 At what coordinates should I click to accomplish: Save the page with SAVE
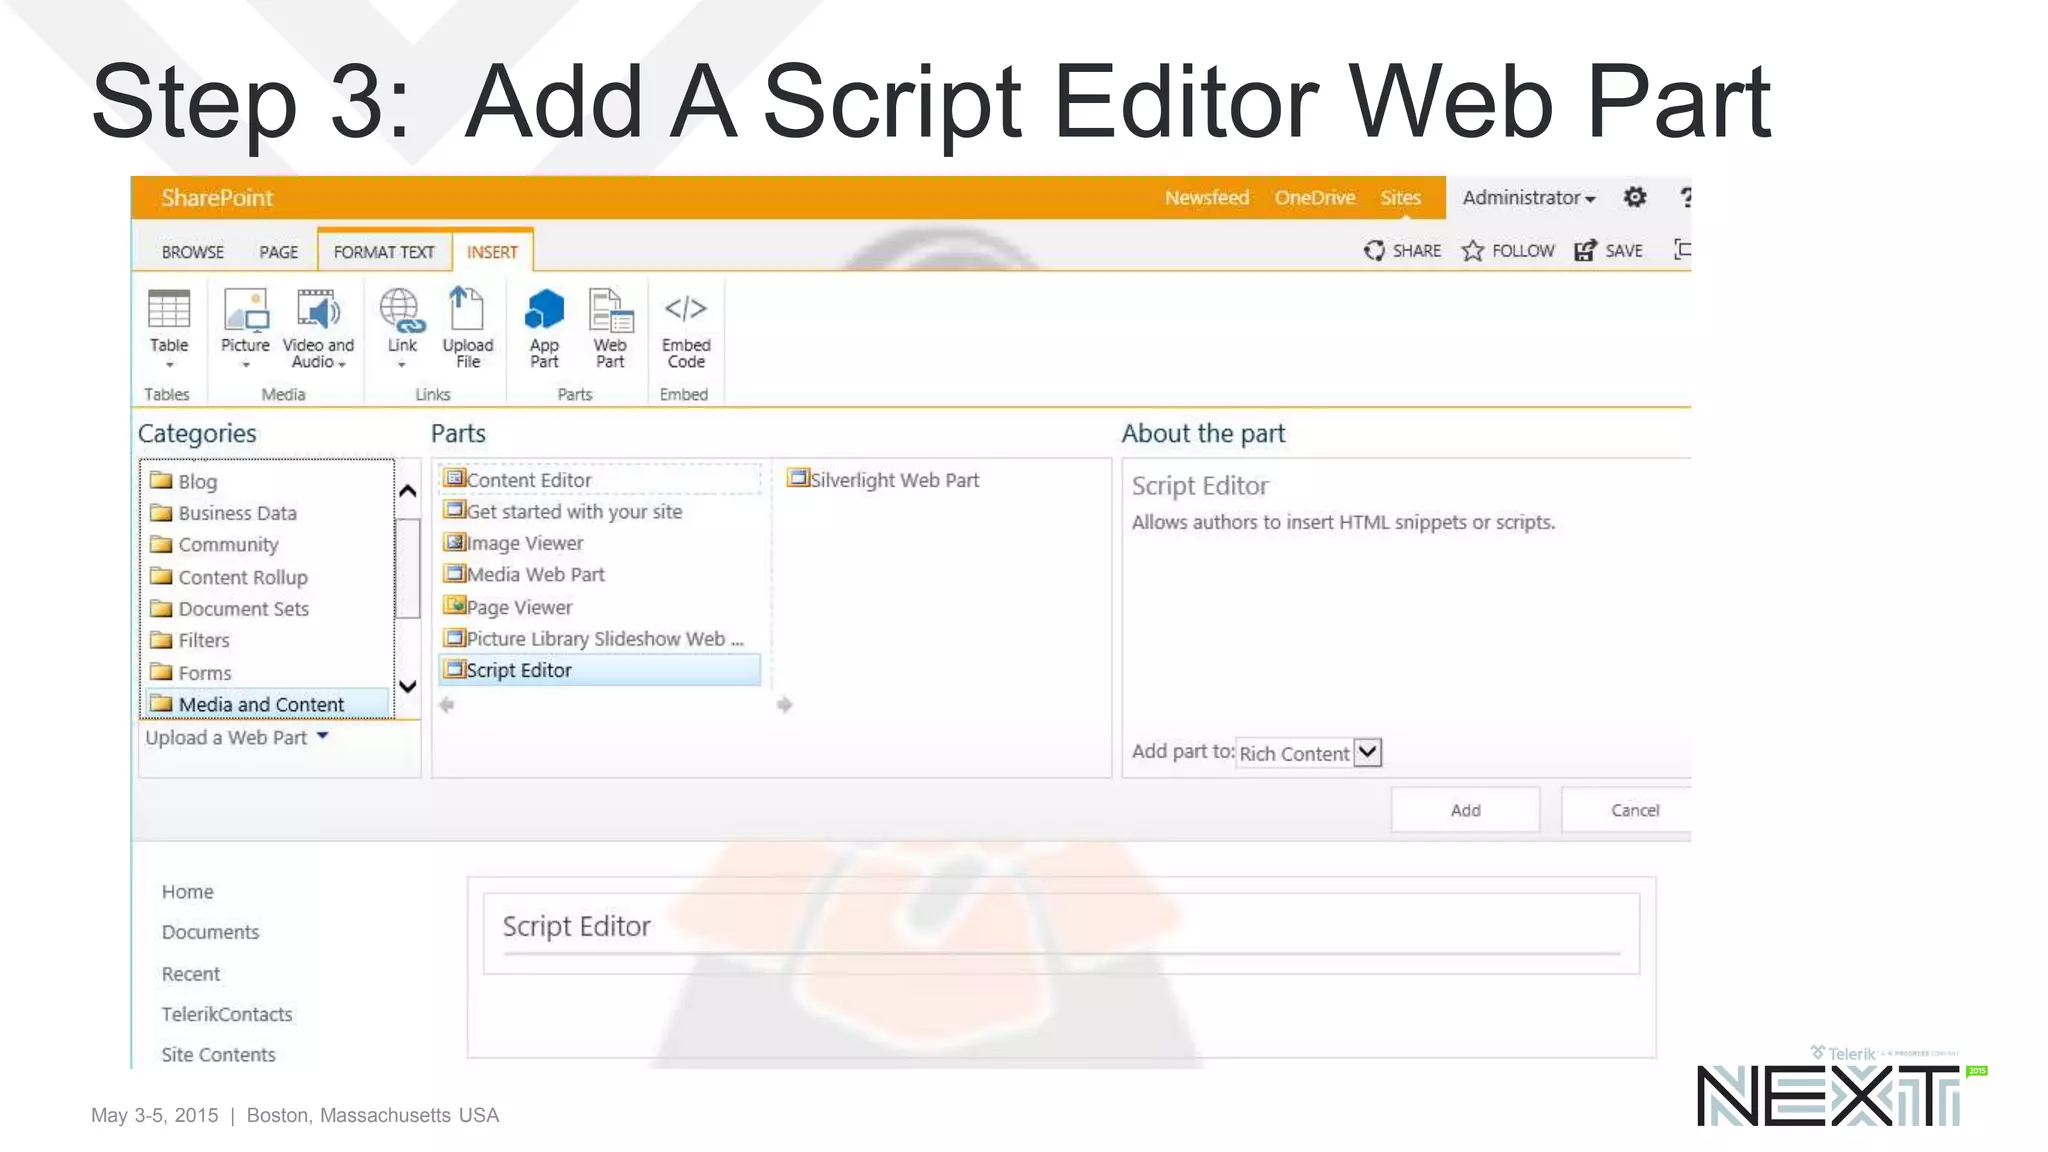[1608, 250]
